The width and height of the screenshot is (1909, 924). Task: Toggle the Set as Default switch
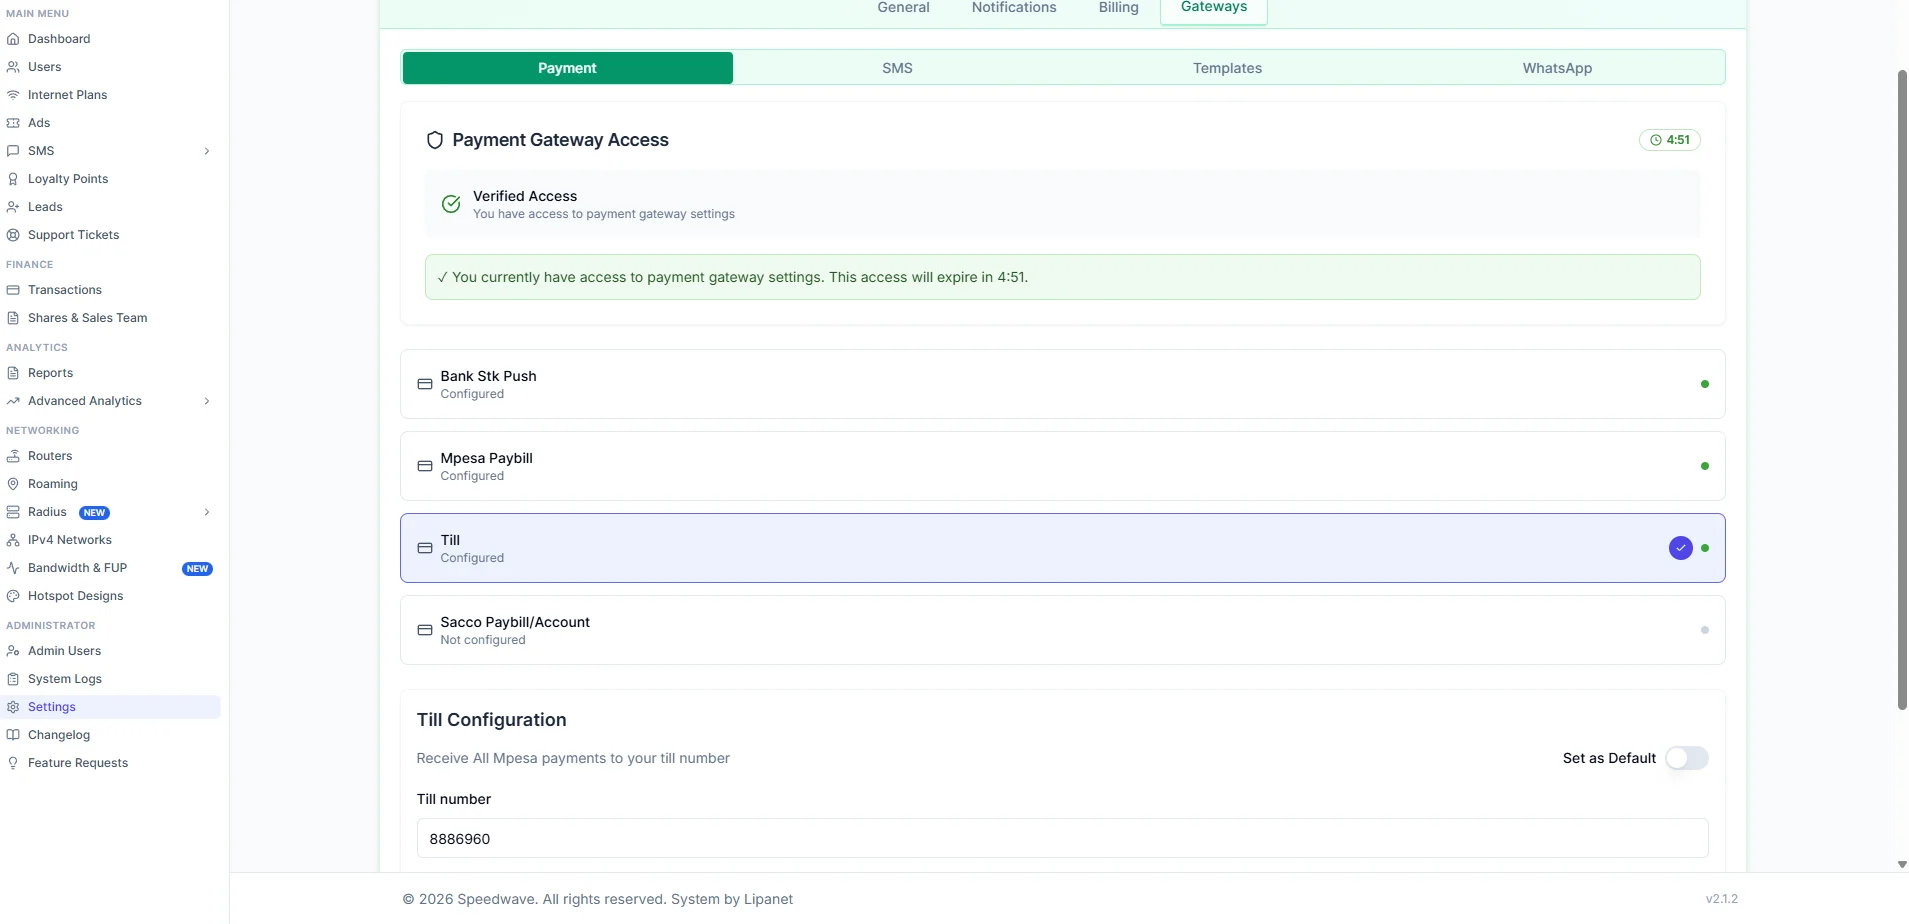coord(1687,758)
